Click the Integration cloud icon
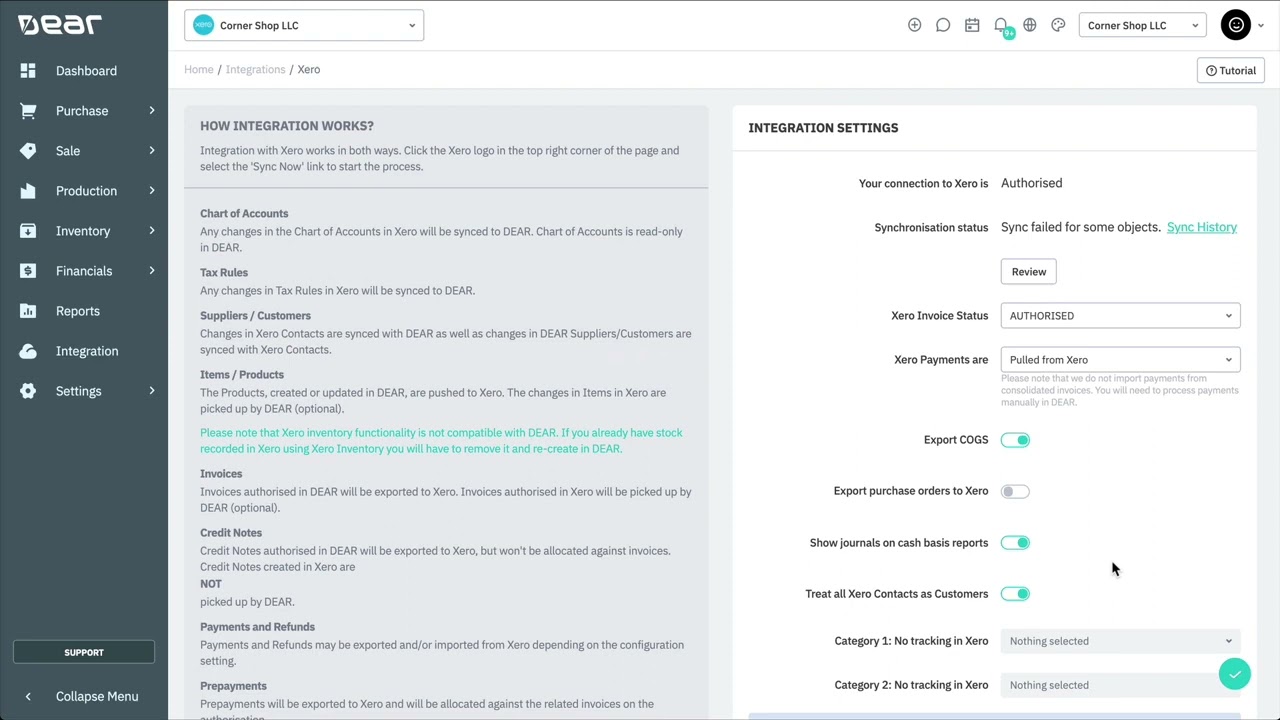1280x720 pixels. [x=28, y=351]
